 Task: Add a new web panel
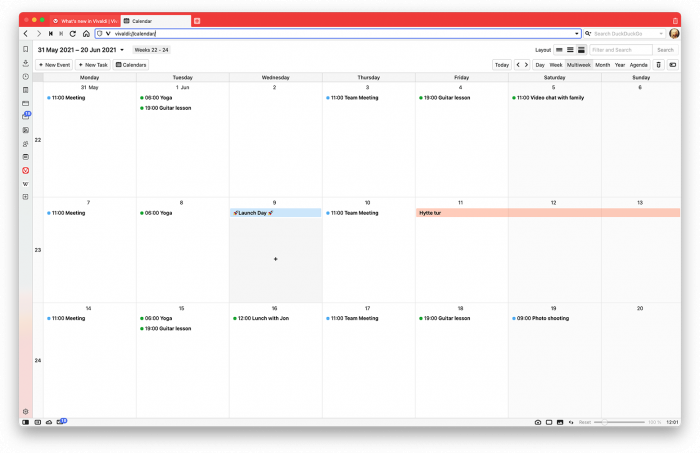pos(25,197)
